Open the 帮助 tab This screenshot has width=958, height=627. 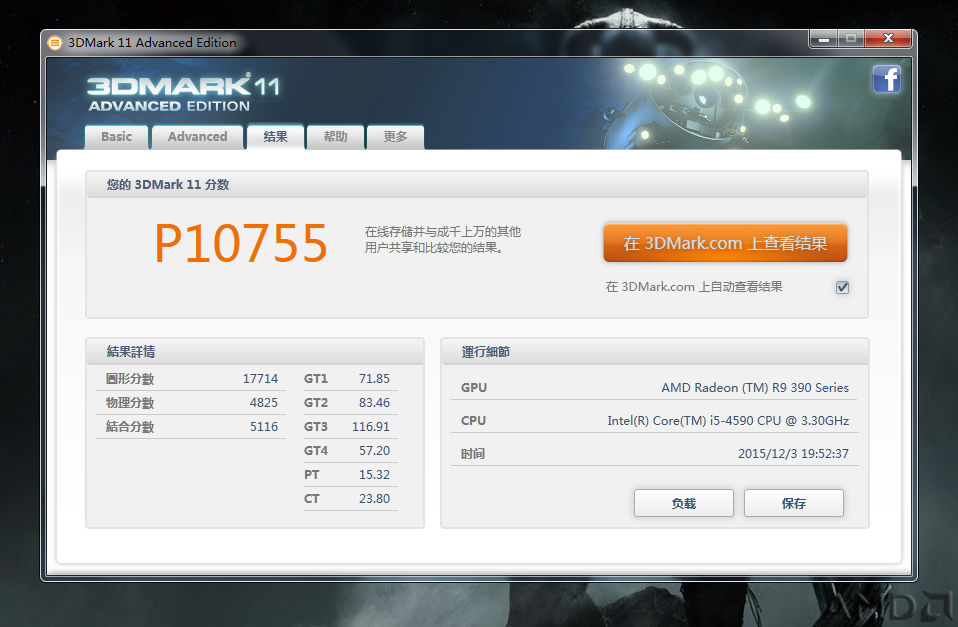pyautogui.click(x=335, y=137)
